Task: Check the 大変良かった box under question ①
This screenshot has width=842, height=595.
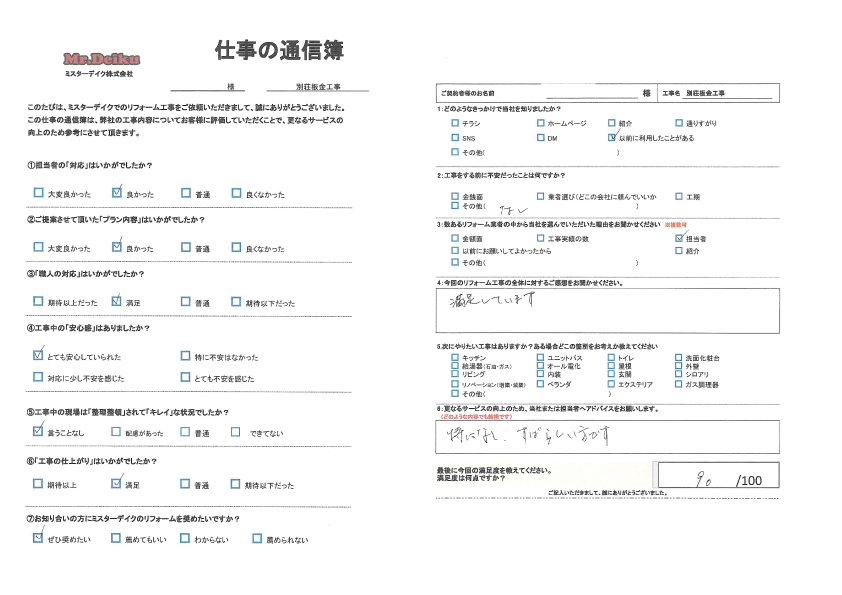Action: pos(38,193)
